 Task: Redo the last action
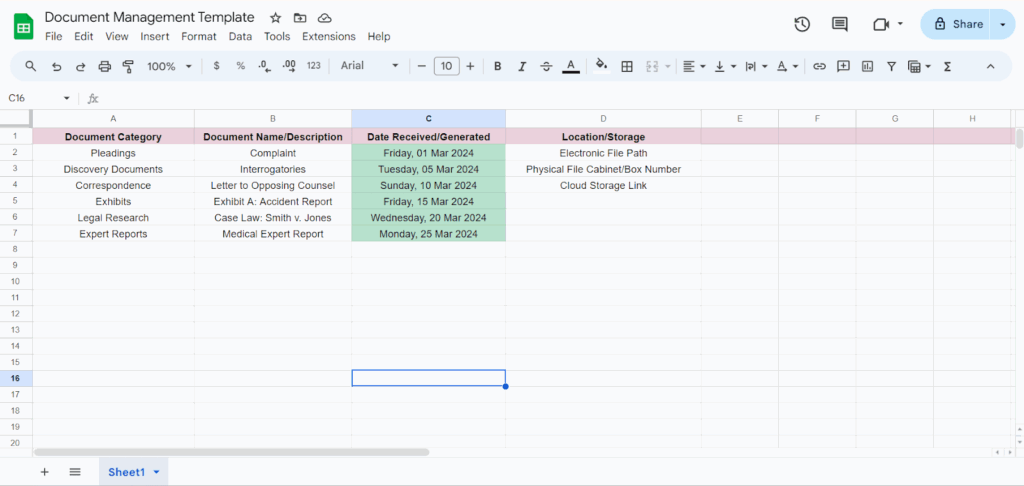(x=80, y=66)
